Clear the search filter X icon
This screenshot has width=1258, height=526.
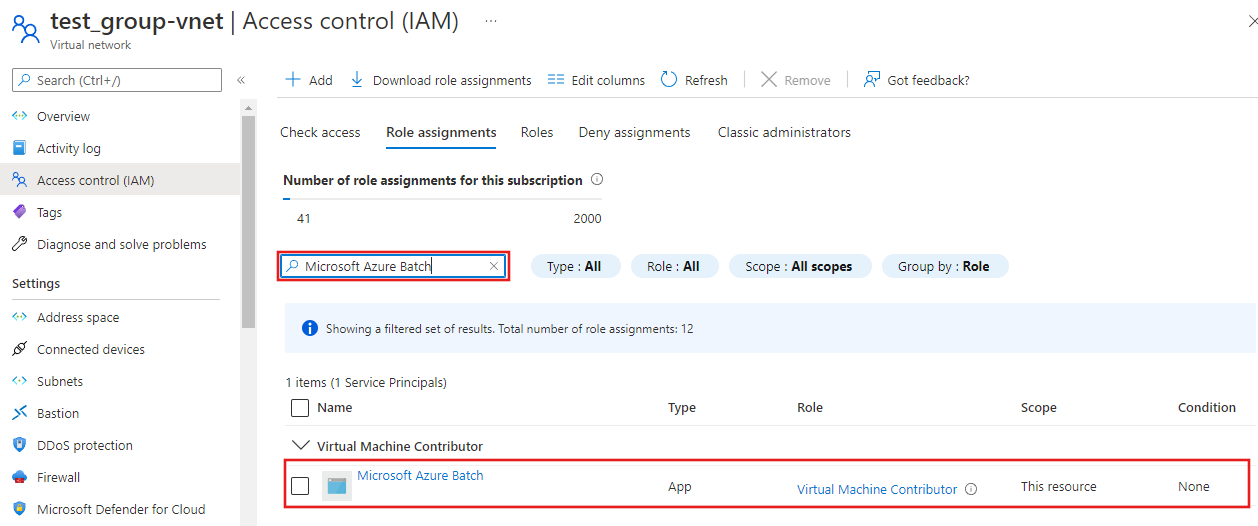coord(493,266)
